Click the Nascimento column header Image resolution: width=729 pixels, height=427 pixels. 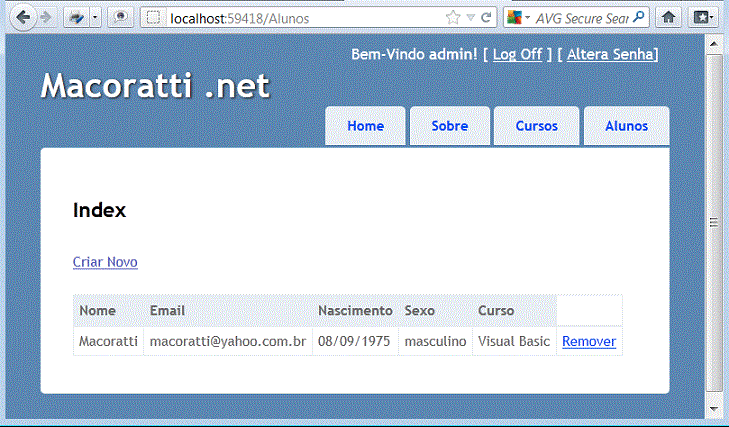[355, 310]
